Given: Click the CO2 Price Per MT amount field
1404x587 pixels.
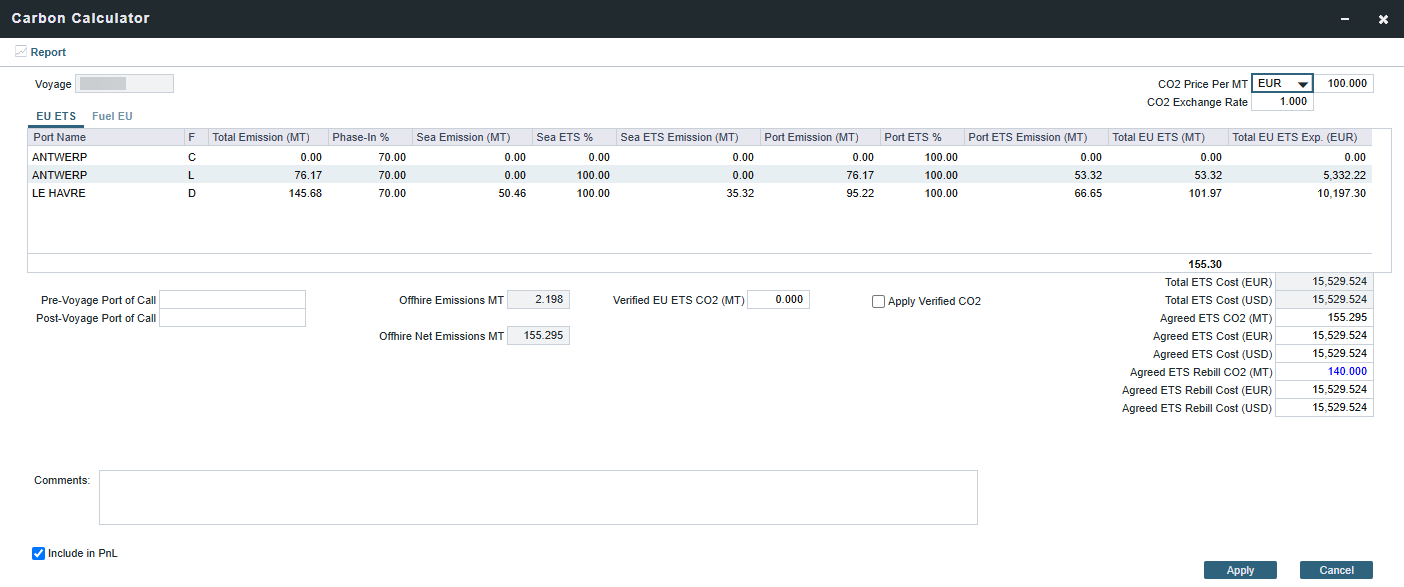Looking at the screenshot, I should (1343, 84).
